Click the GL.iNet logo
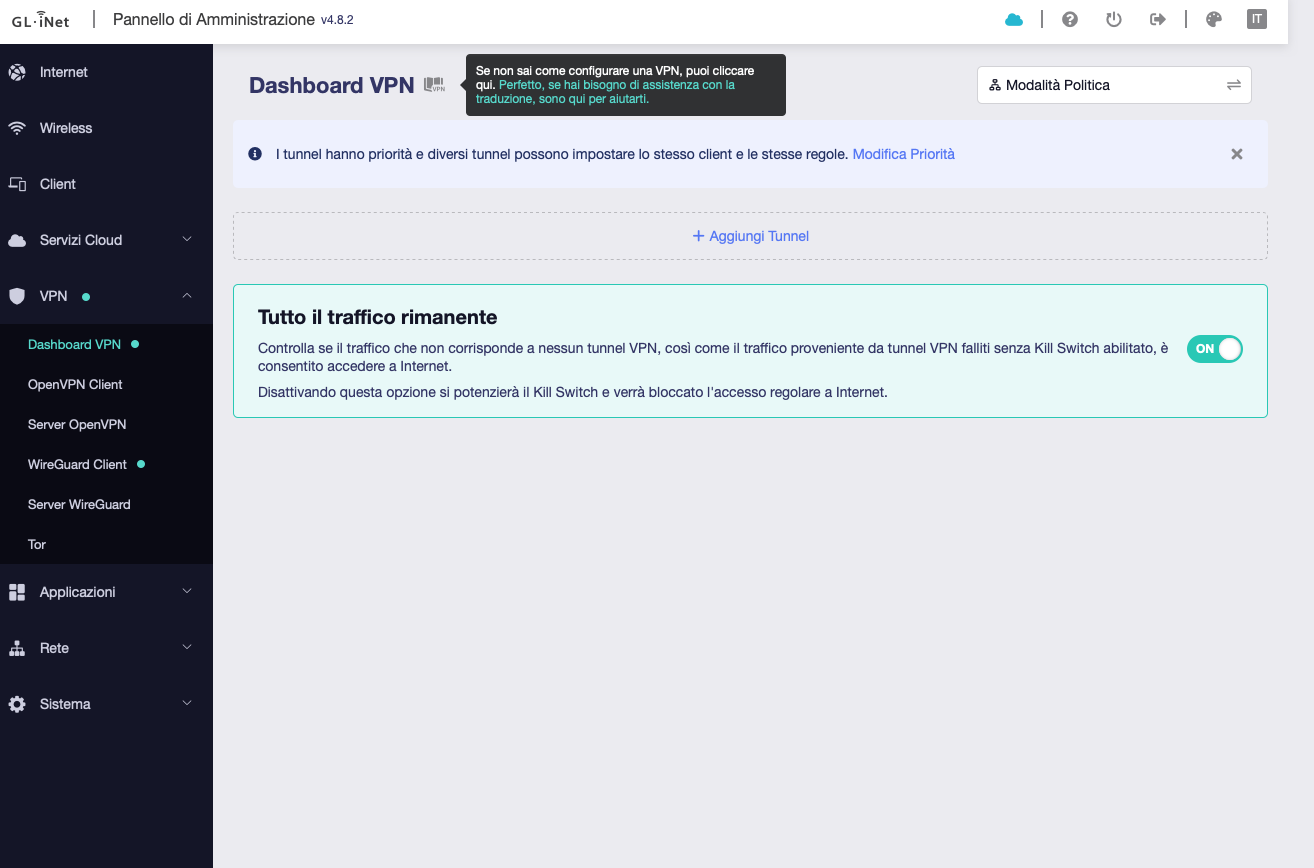This screenshot has height=868, width=1314. pyautogui.click(x=41, y=21)
